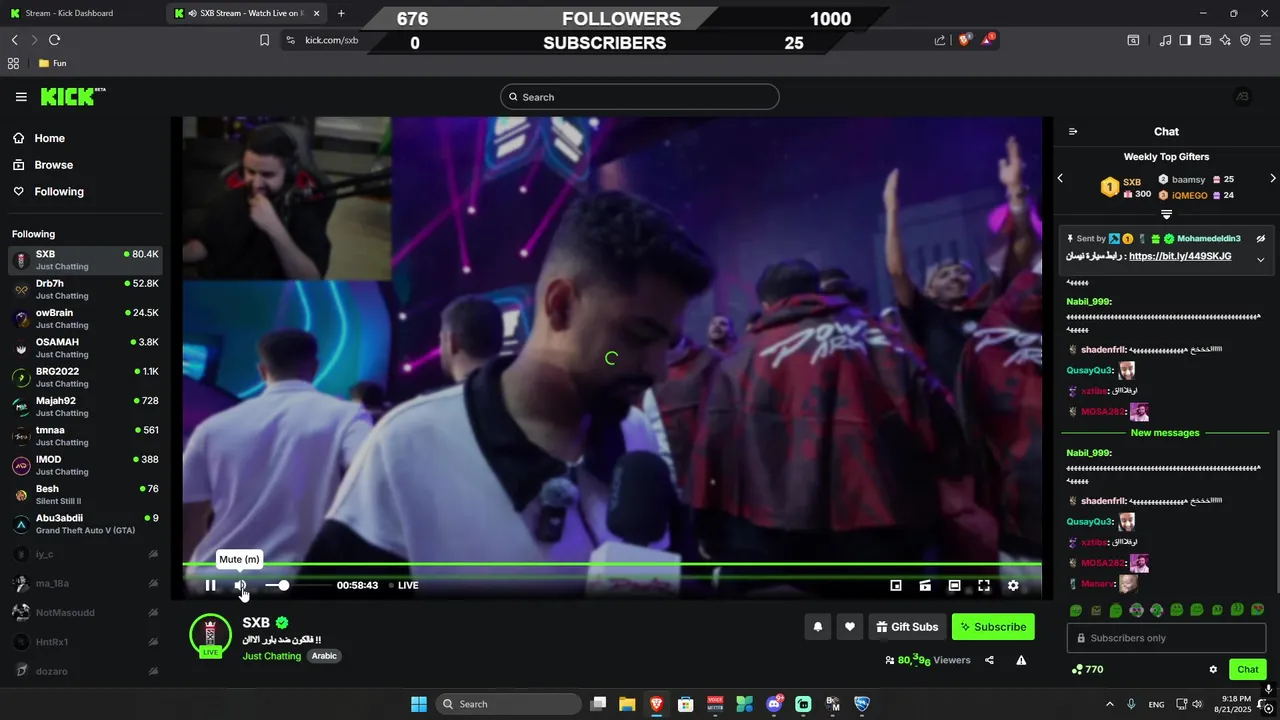Open Brave playlist music icon

click(1165, 40)
